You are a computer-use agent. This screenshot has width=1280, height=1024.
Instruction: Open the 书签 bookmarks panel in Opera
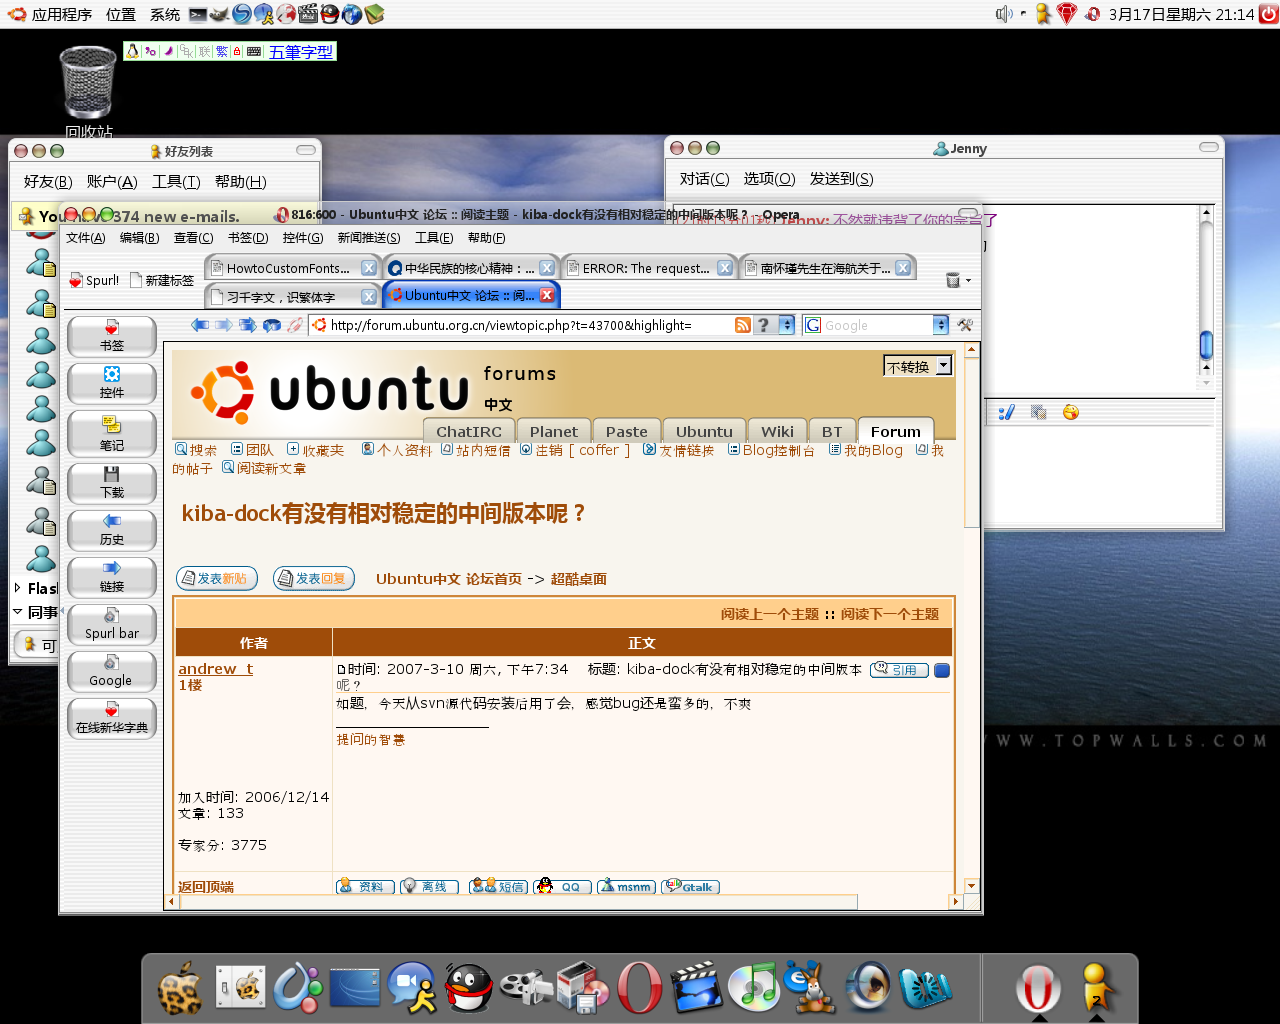pyautogui.click(x=112, y=336)
